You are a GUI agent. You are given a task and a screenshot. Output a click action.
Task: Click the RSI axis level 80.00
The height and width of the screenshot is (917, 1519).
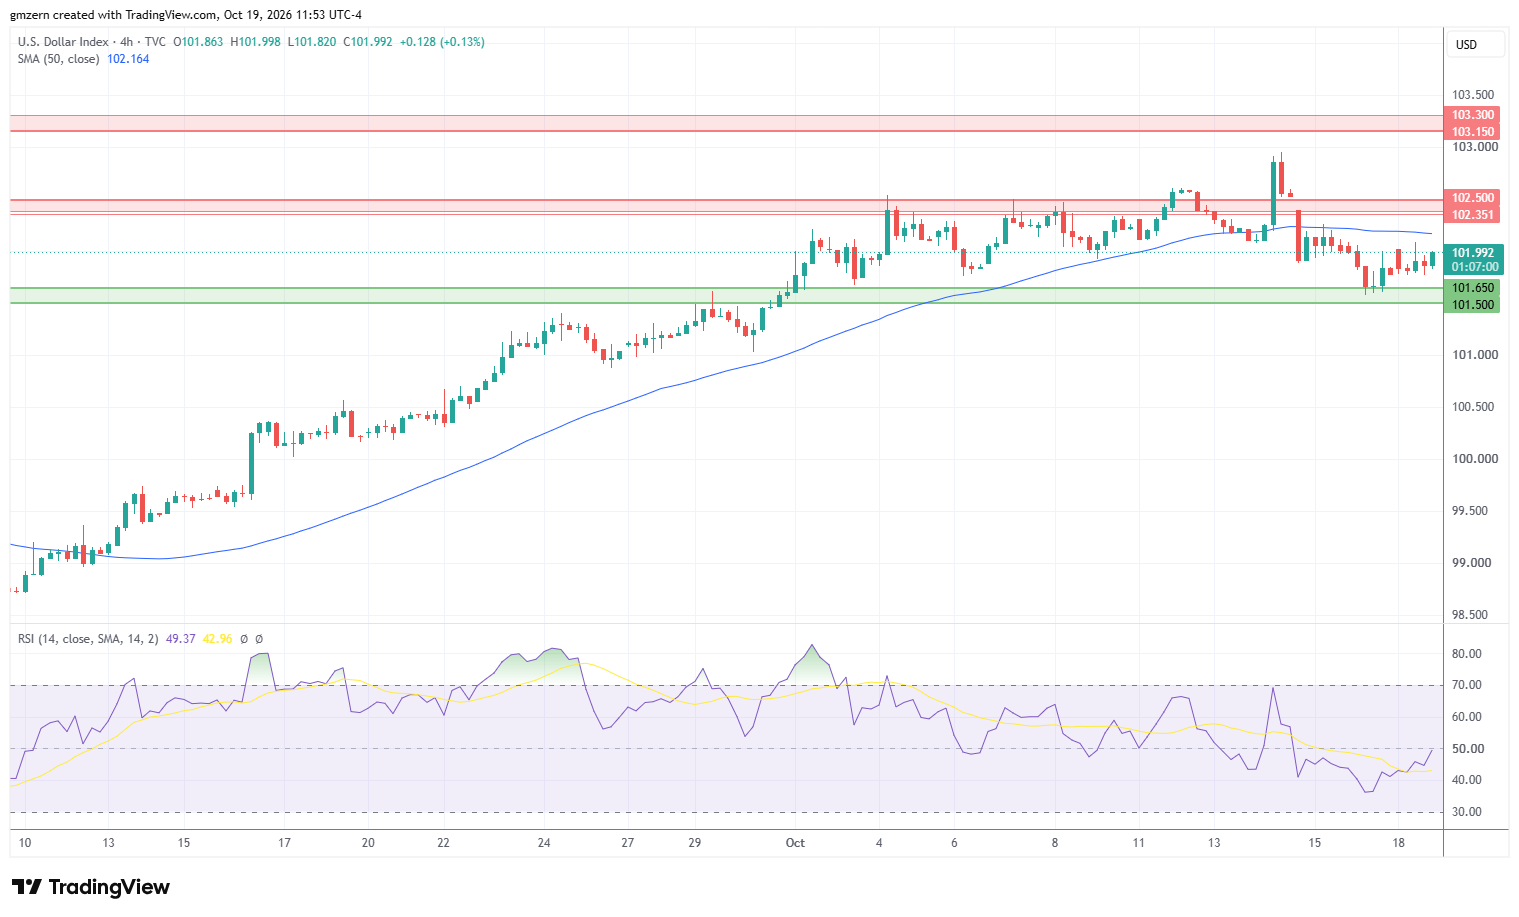1467,654
